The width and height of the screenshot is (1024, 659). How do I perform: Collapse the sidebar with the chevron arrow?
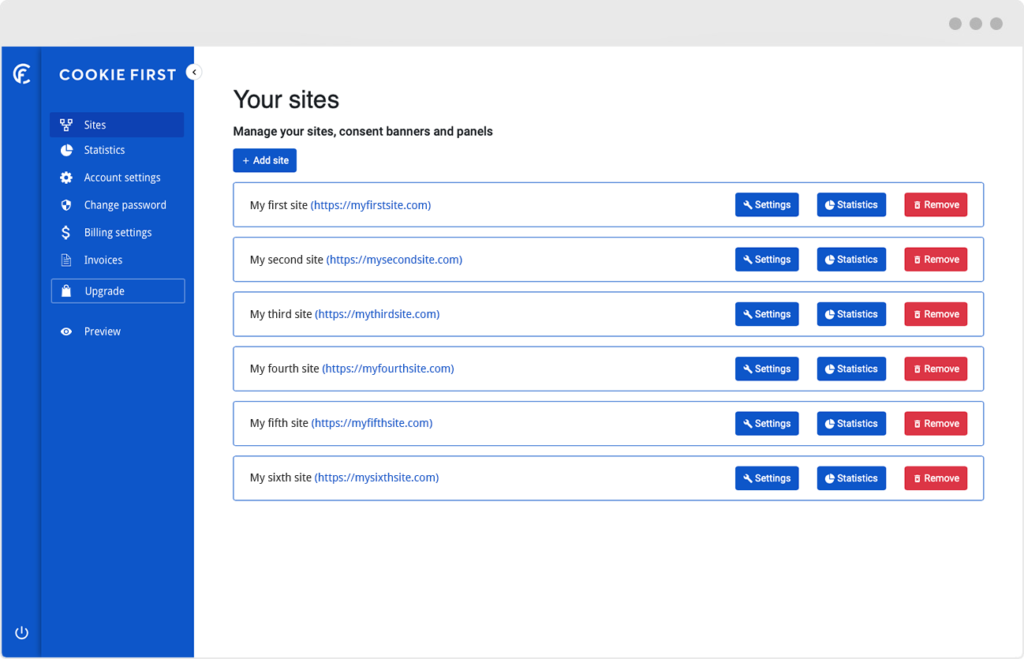(193, 72)
